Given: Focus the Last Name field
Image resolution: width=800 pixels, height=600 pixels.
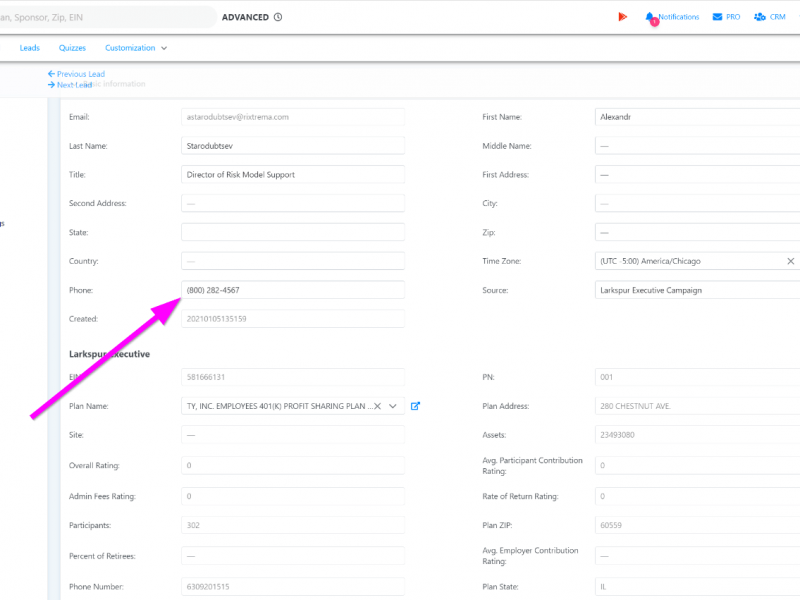Looking at the screenshot, I should point(292,146).
